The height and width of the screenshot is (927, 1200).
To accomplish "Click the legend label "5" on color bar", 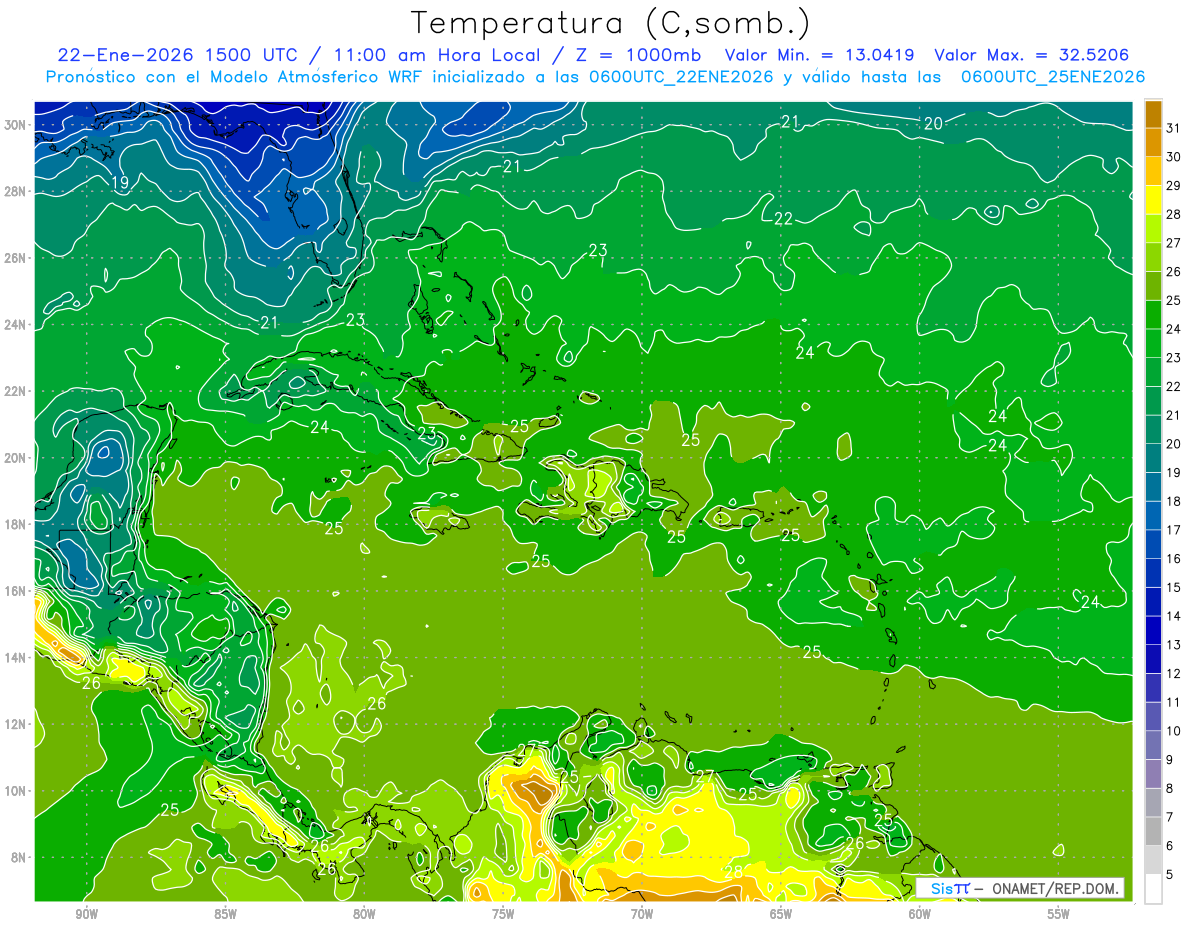I will [1170, 874].
